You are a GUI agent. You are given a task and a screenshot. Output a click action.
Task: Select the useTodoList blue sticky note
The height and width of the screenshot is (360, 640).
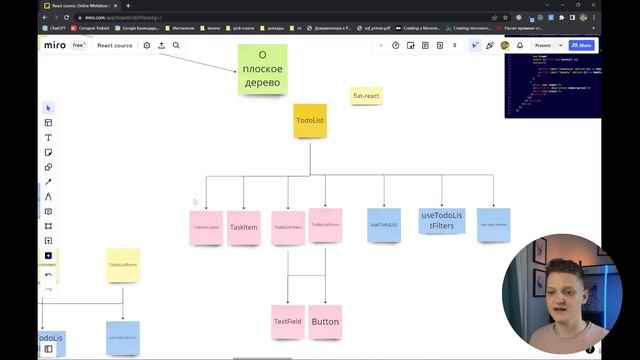click(384, 225)
